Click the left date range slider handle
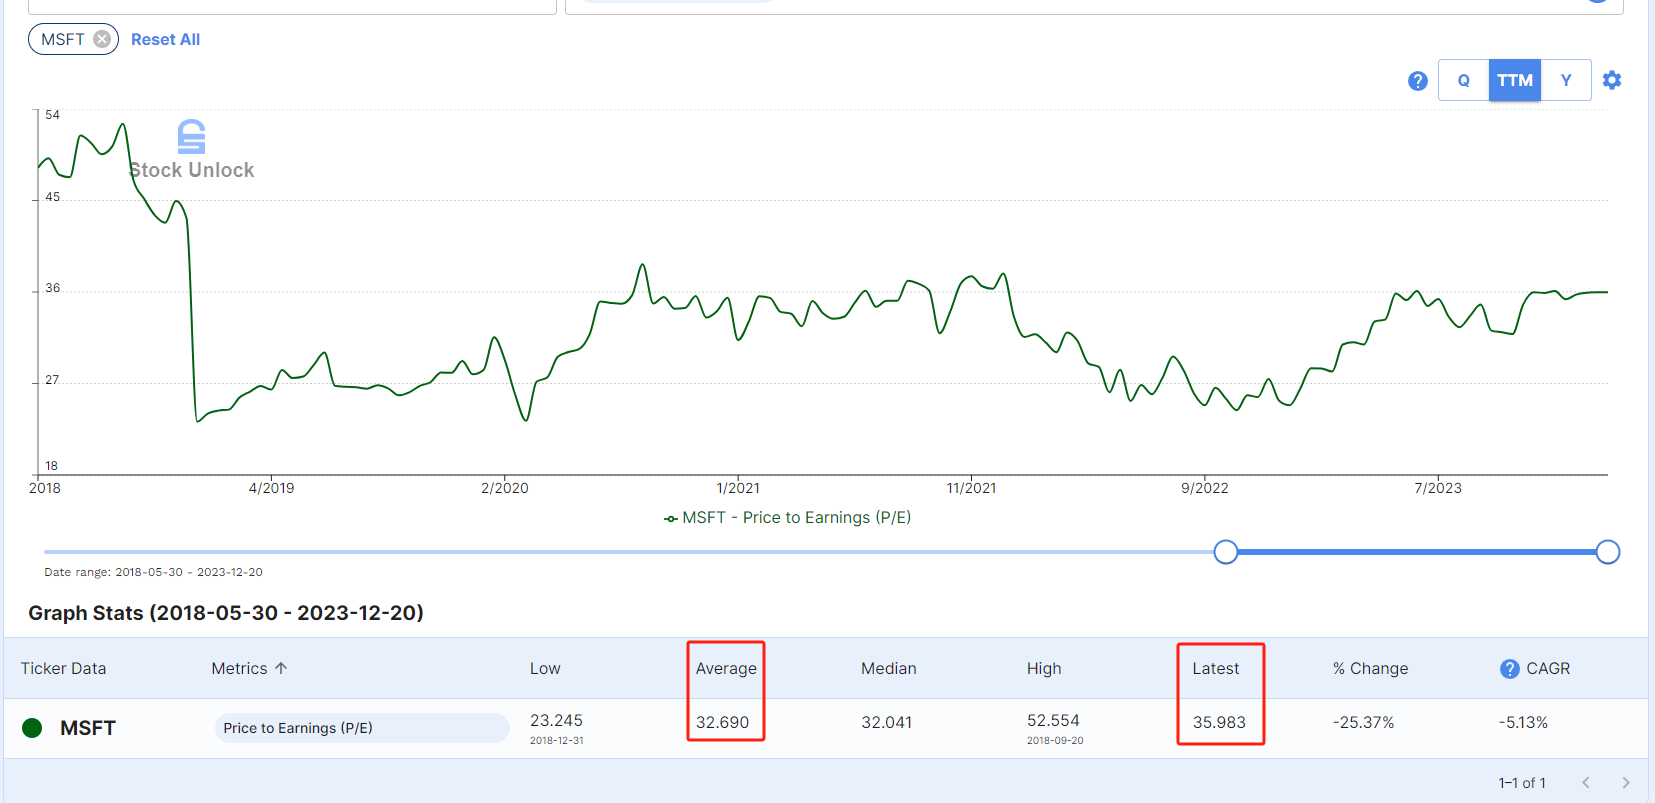 1225,552
